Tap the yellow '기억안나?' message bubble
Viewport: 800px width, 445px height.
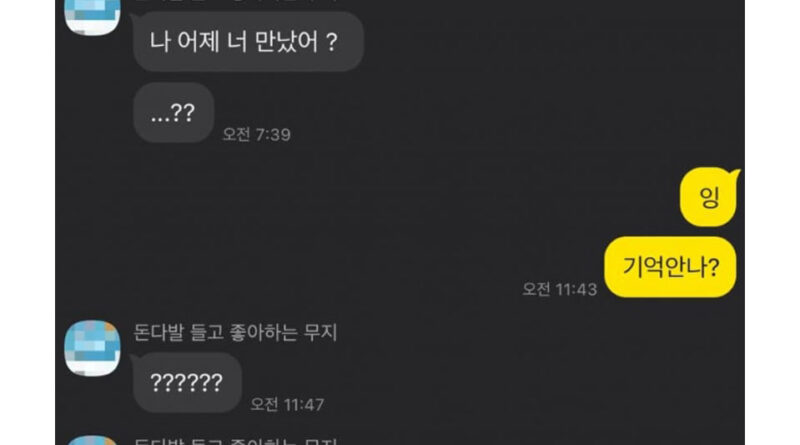[670, 267]
